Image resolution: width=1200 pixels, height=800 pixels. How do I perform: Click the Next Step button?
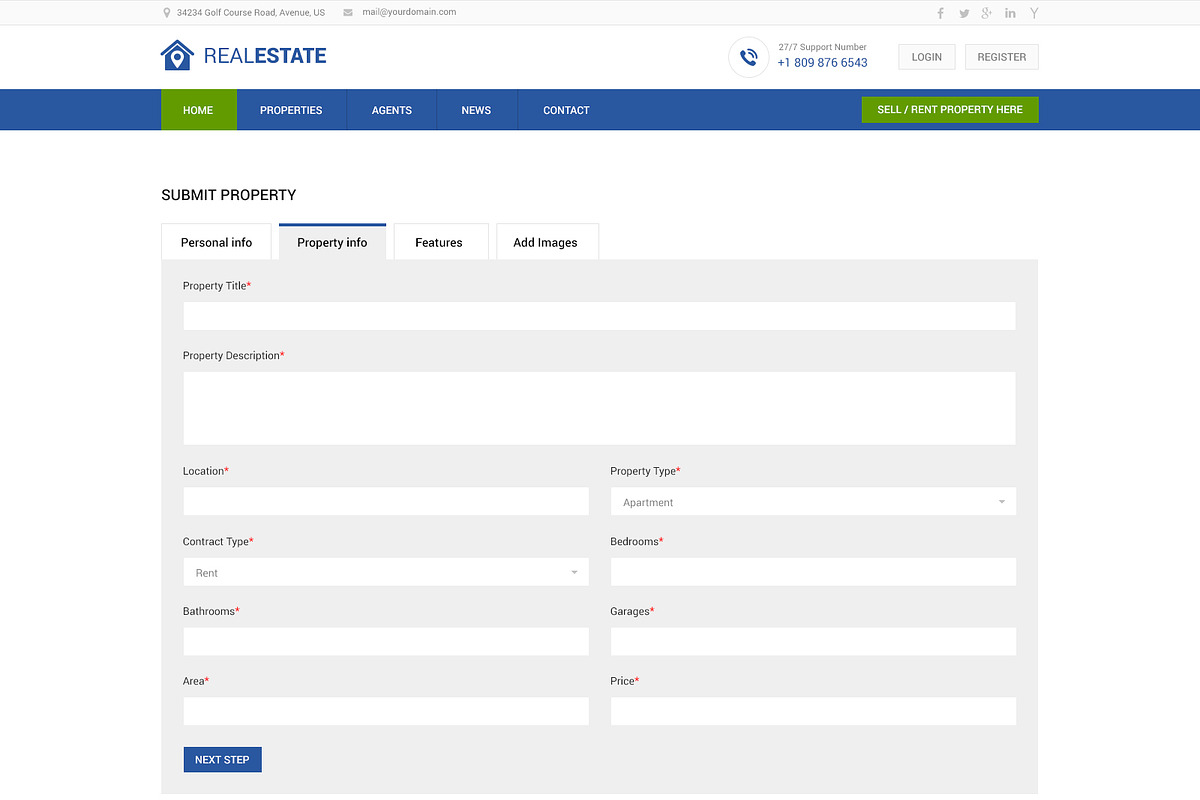222,760
